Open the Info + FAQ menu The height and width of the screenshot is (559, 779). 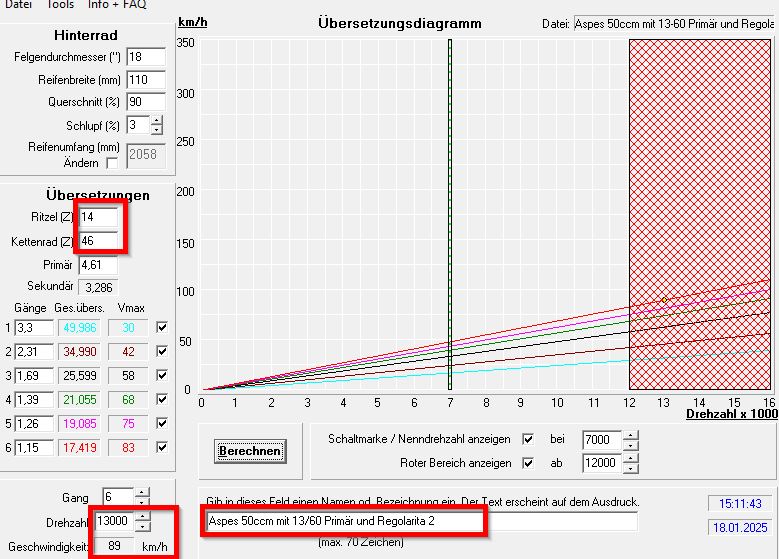[116, 4]
